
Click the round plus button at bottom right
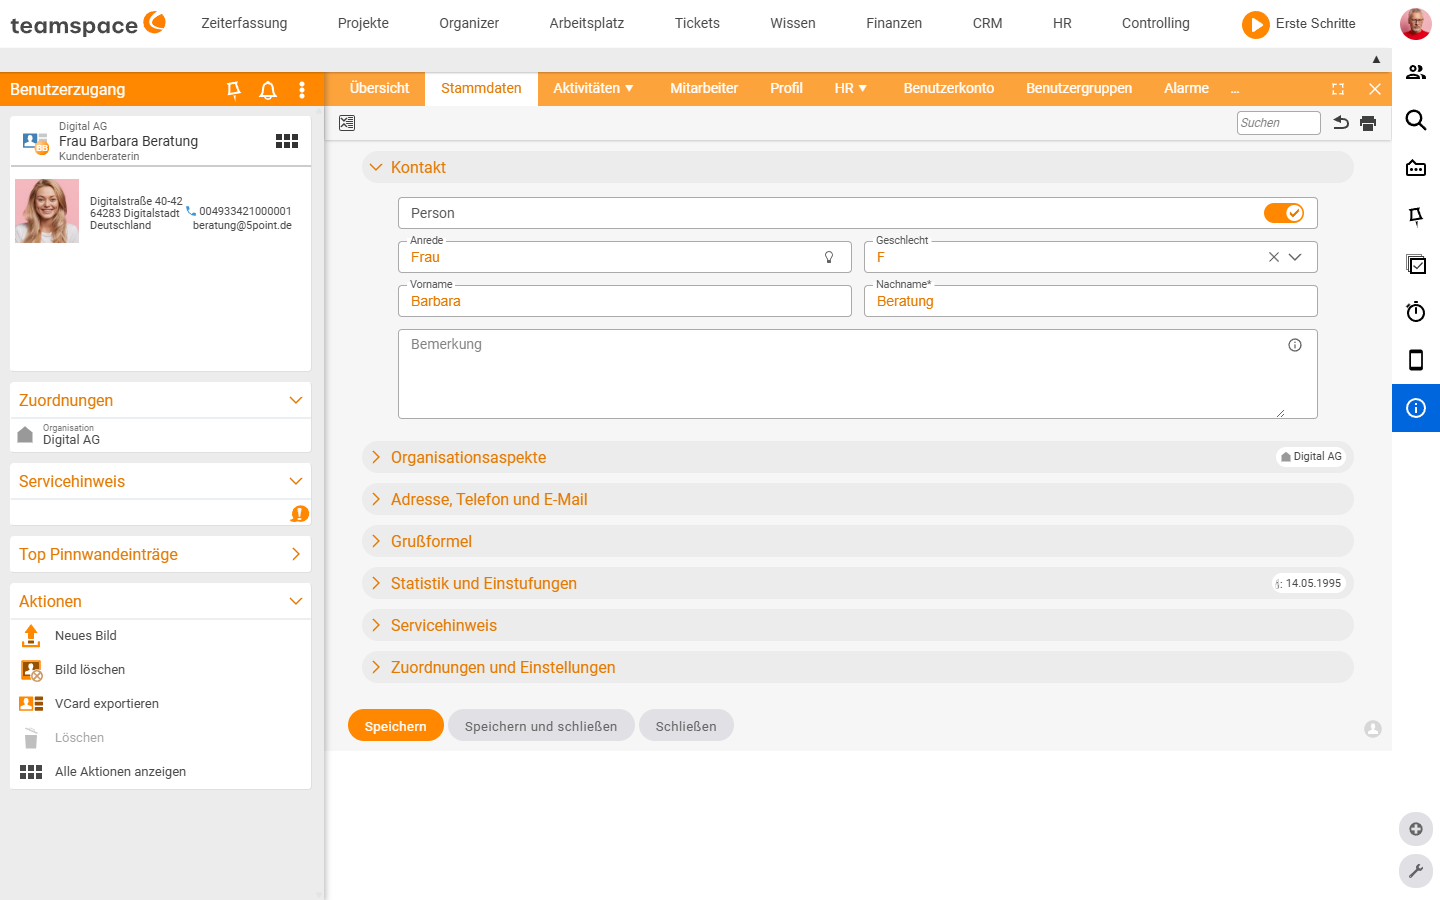pyautogui.click(x=1416, y=829)
